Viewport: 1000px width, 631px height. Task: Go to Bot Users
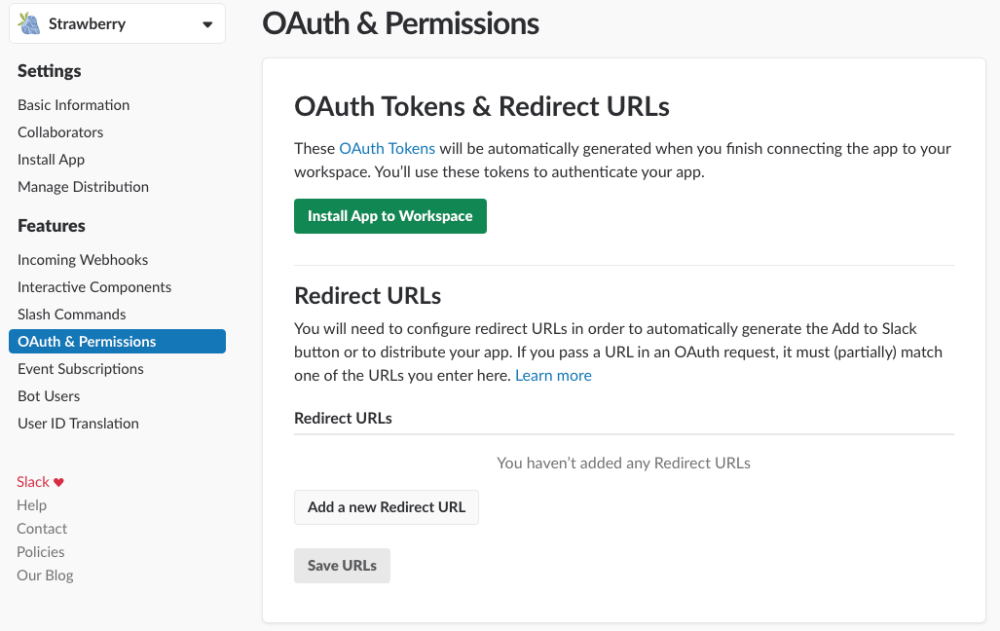[48, 396]
